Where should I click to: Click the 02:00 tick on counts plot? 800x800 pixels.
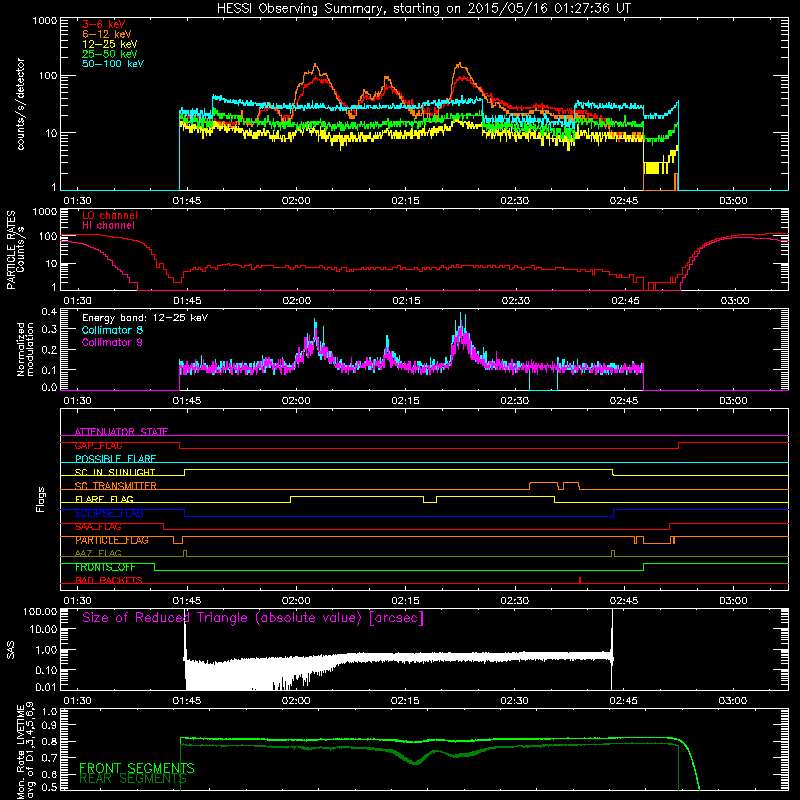[x=296, y=201]
